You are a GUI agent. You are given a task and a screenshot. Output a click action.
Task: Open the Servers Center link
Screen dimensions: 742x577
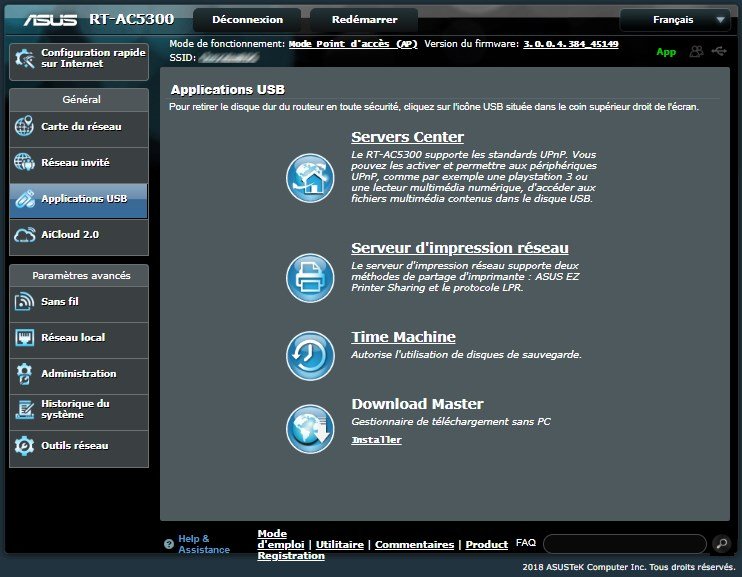click(407, 137)
